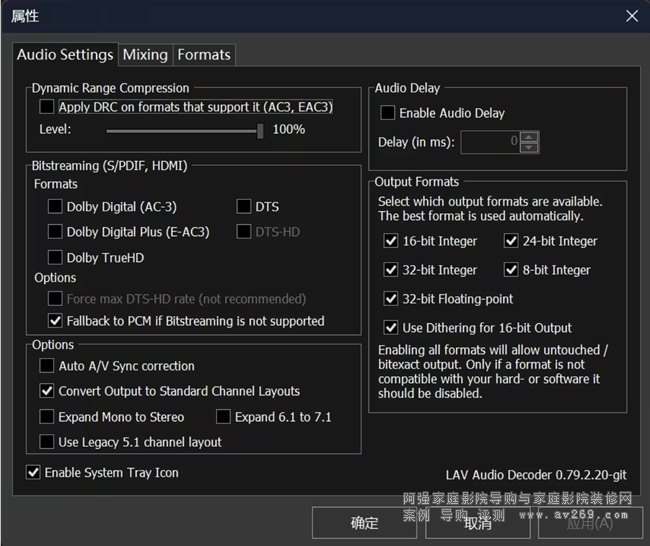Viewport: 650px width, 546px height.
Task: Enable Apply DRC on supported formats
Action: coord(47,107)
